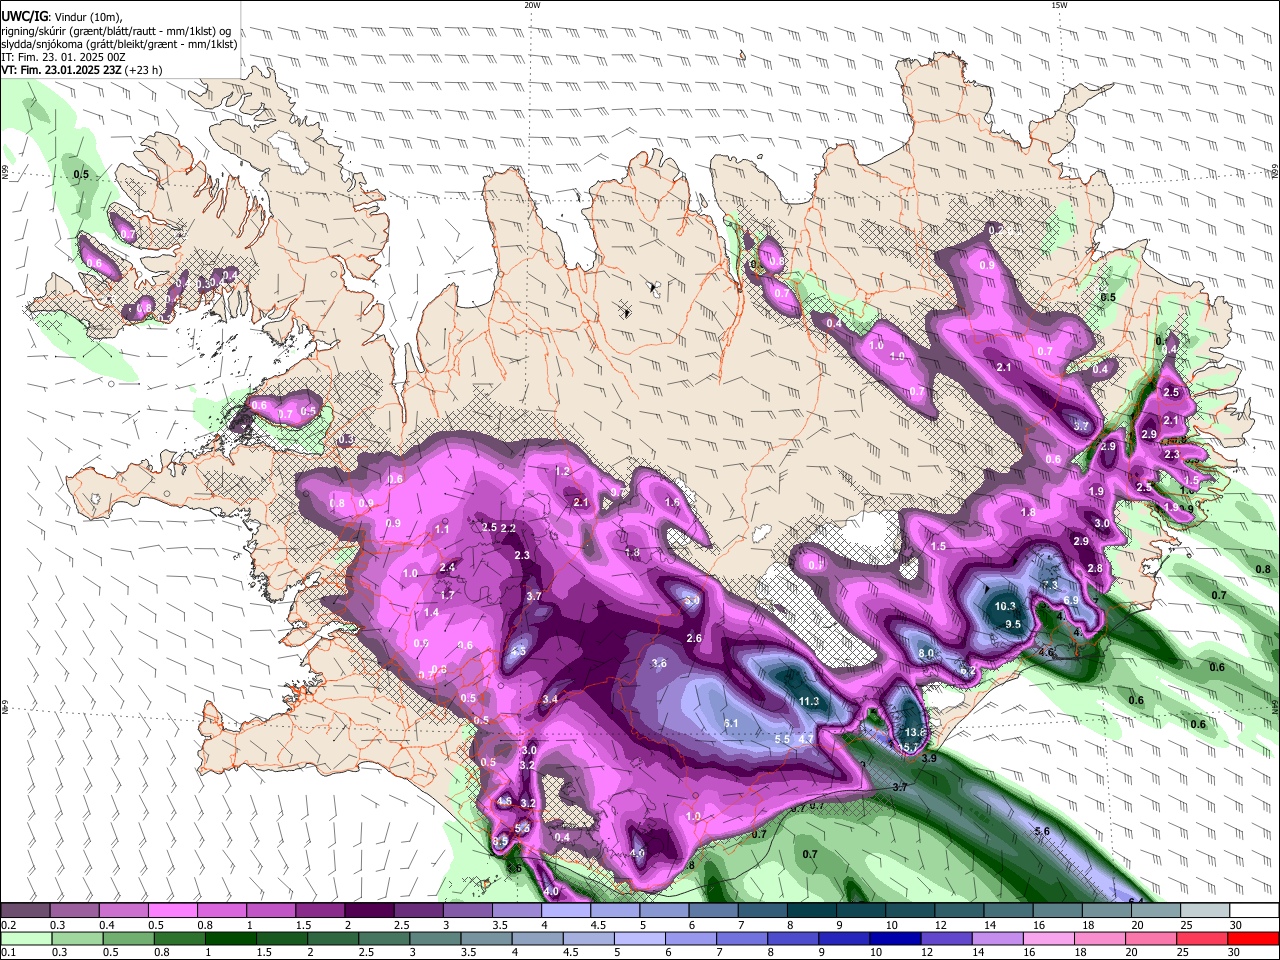The width and height of the screenshot is (1280, 960).
Task: Click the 0.2 label in the legend
Action: (x=8, y=925)
